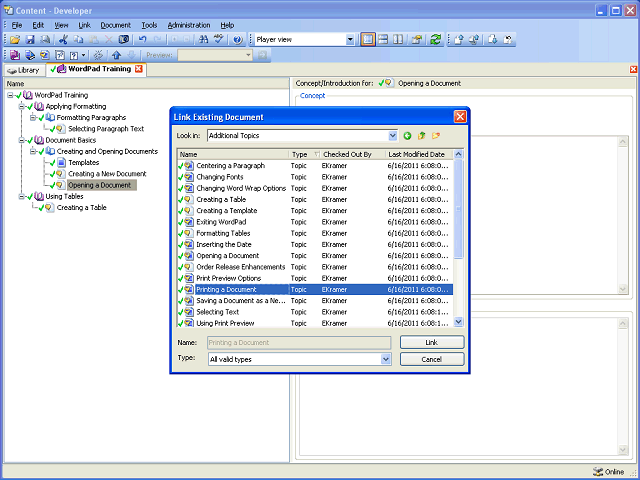The width and height of the screenshot is (640, 480).
Task: Click the Move Up blue arrow icon
Action: pyautogui.click(x=117, y=55)
